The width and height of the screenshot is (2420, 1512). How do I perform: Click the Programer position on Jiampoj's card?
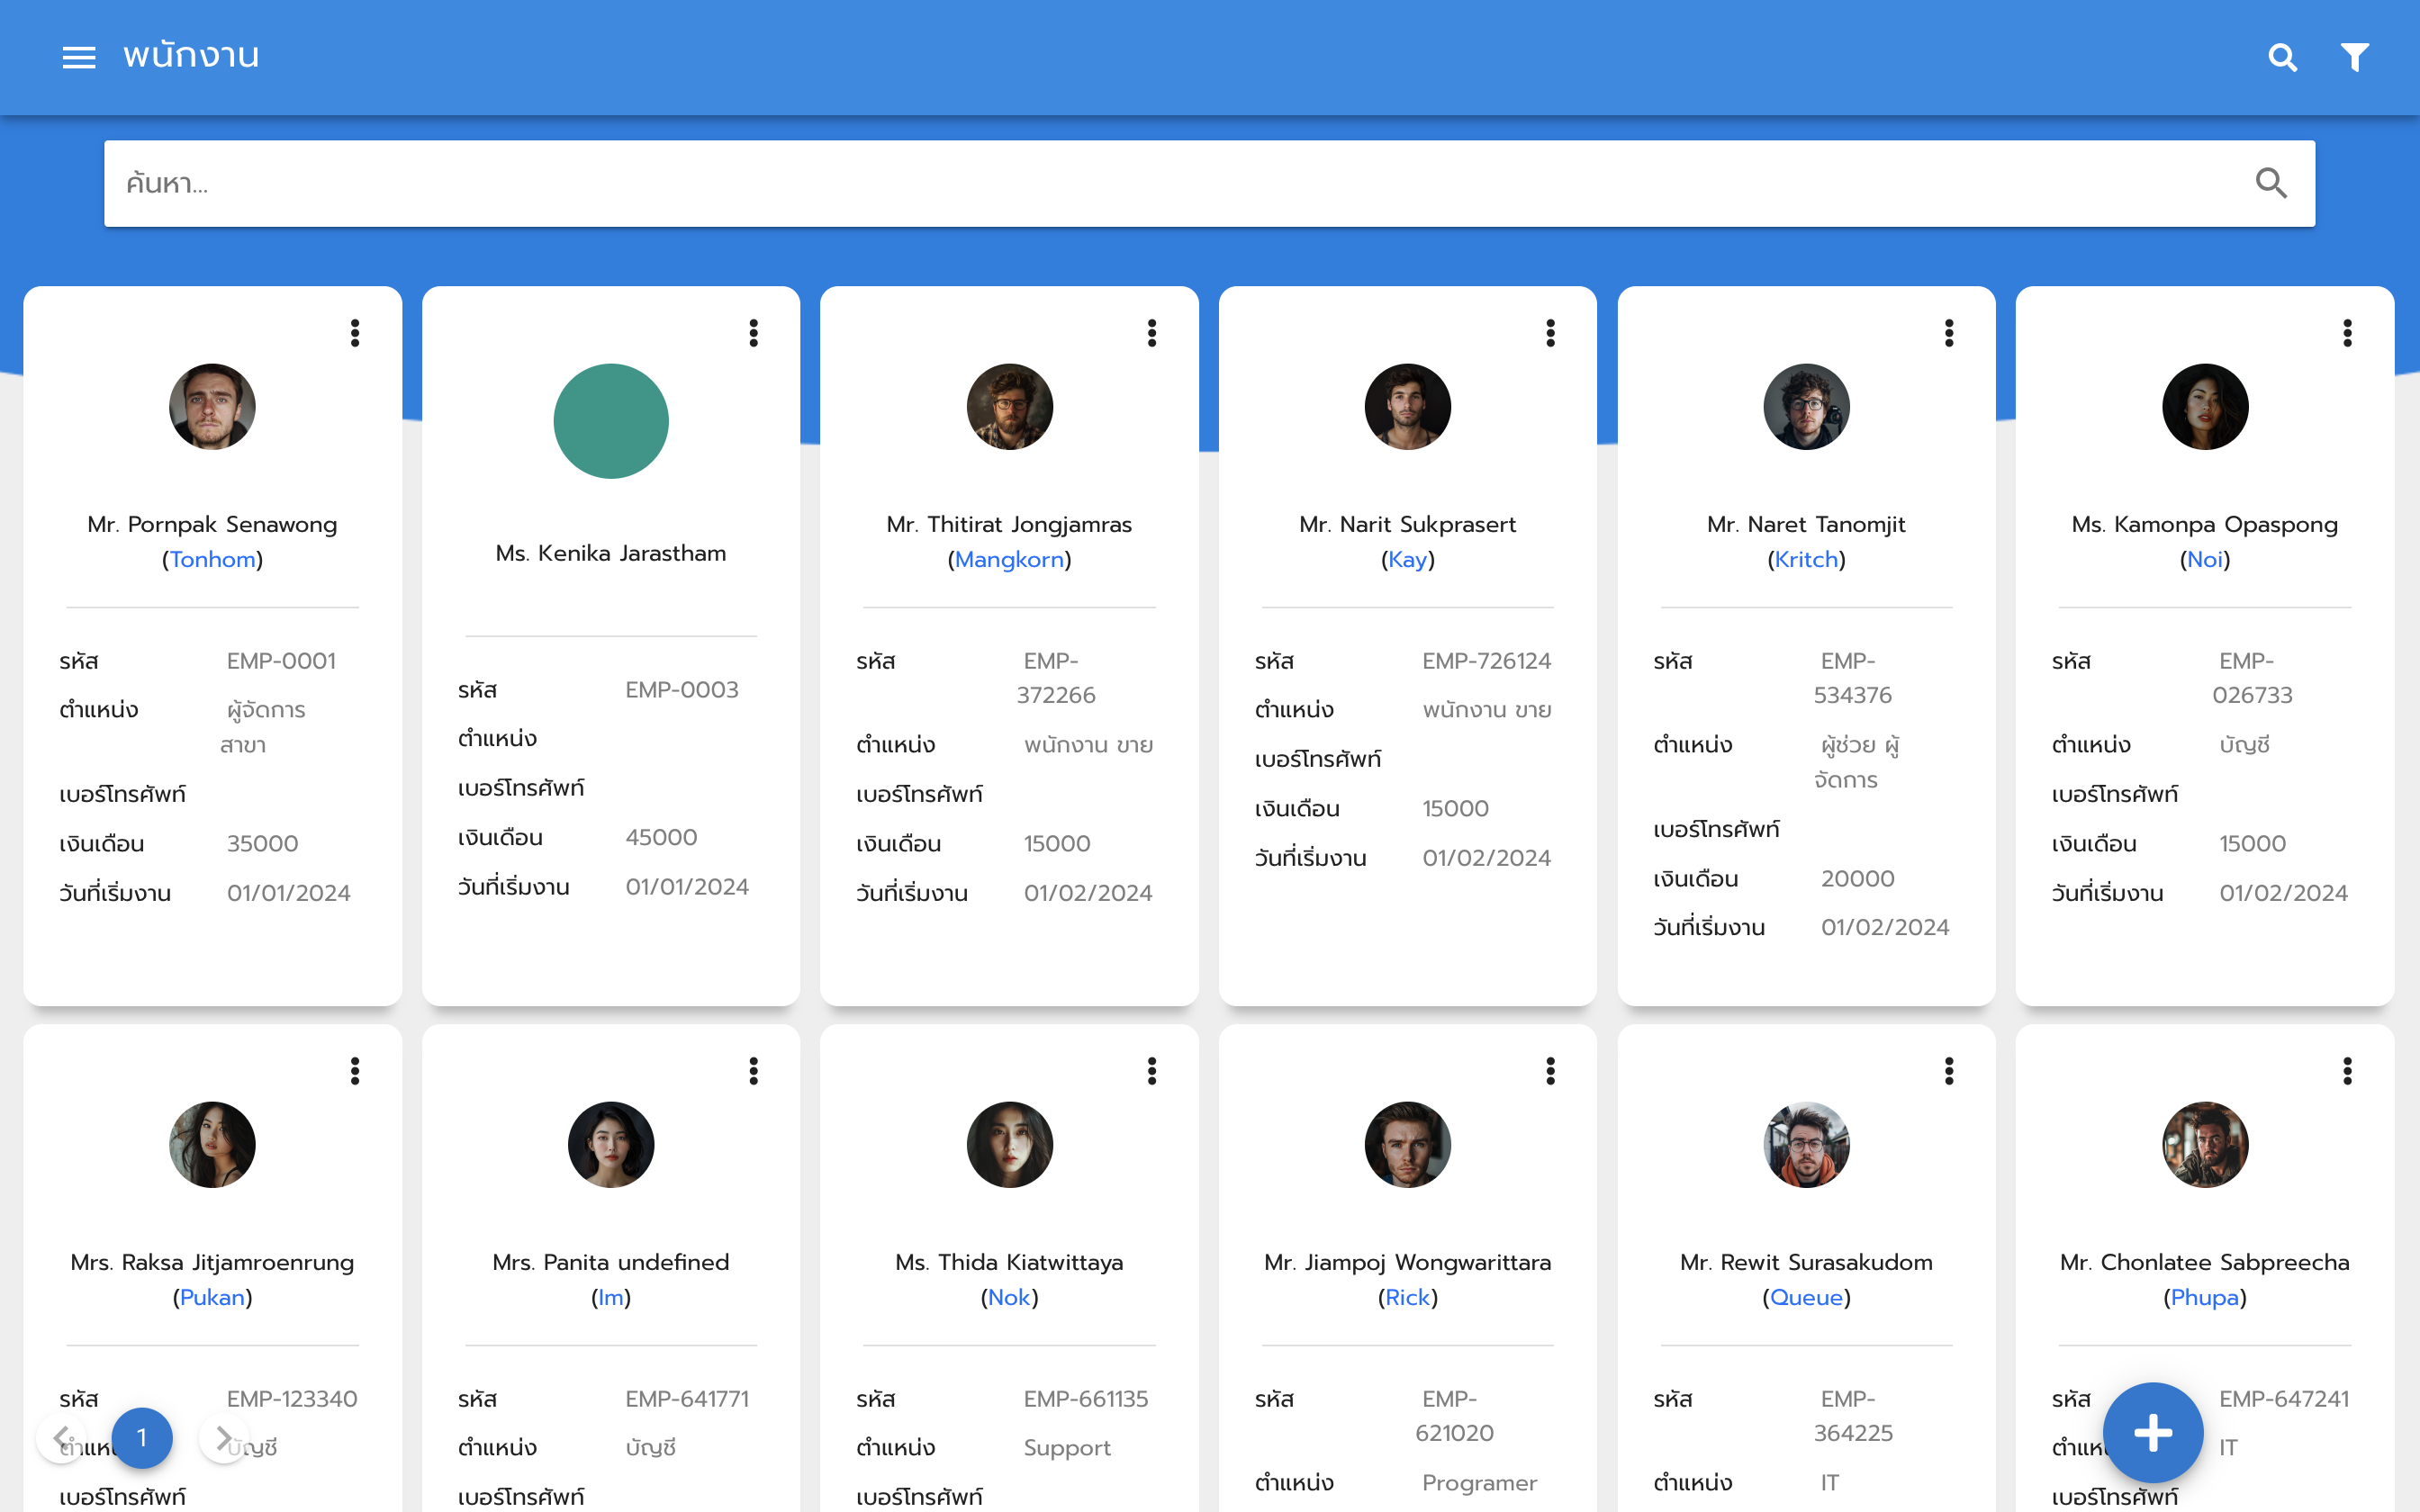coord(1480,1483)
